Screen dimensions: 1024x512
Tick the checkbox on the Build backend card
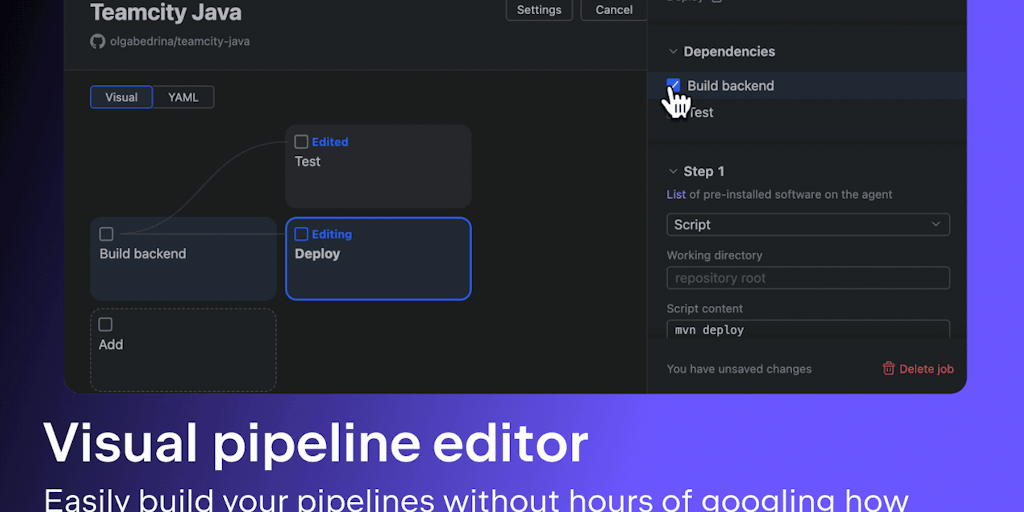[106, 234]
